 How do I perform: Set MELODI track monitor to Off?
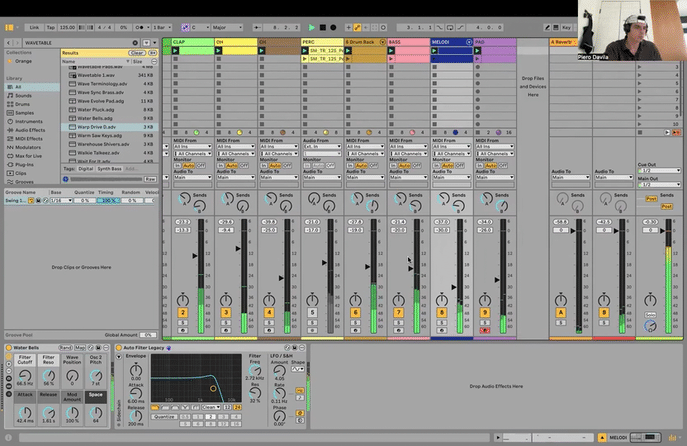click(460, 166)
